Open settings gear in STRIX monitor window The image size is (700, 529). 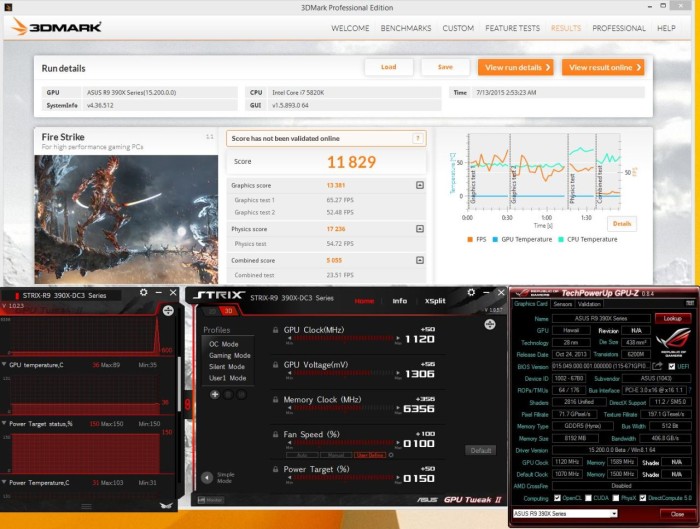pyautogui.click(x=144, y=292)
